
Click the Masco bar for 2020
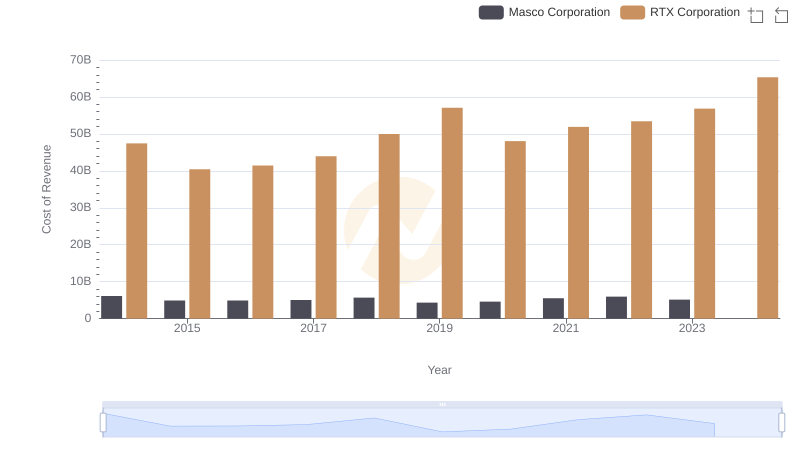[x=490, y=310]
